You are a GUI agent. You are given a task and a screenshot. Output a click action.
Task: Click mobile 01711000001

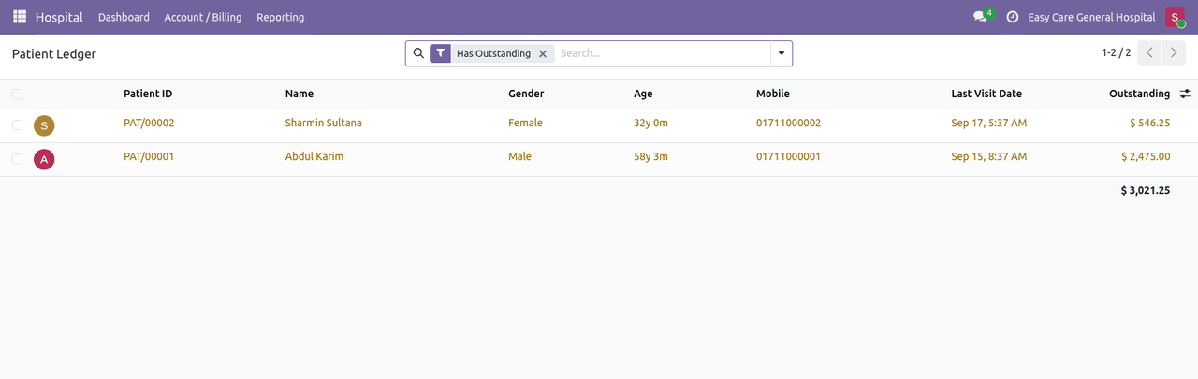pyautogui.click(x=788, y=157)
